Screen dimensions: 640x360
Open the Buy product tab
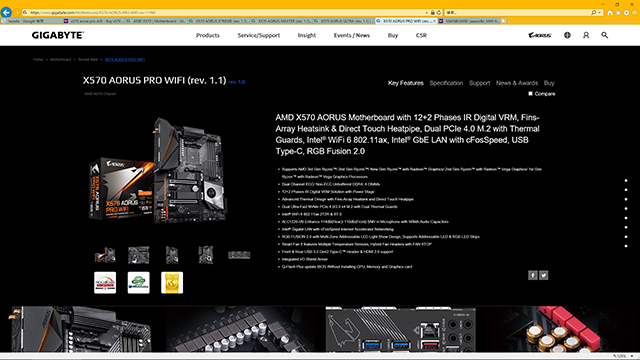pos(549,83)
